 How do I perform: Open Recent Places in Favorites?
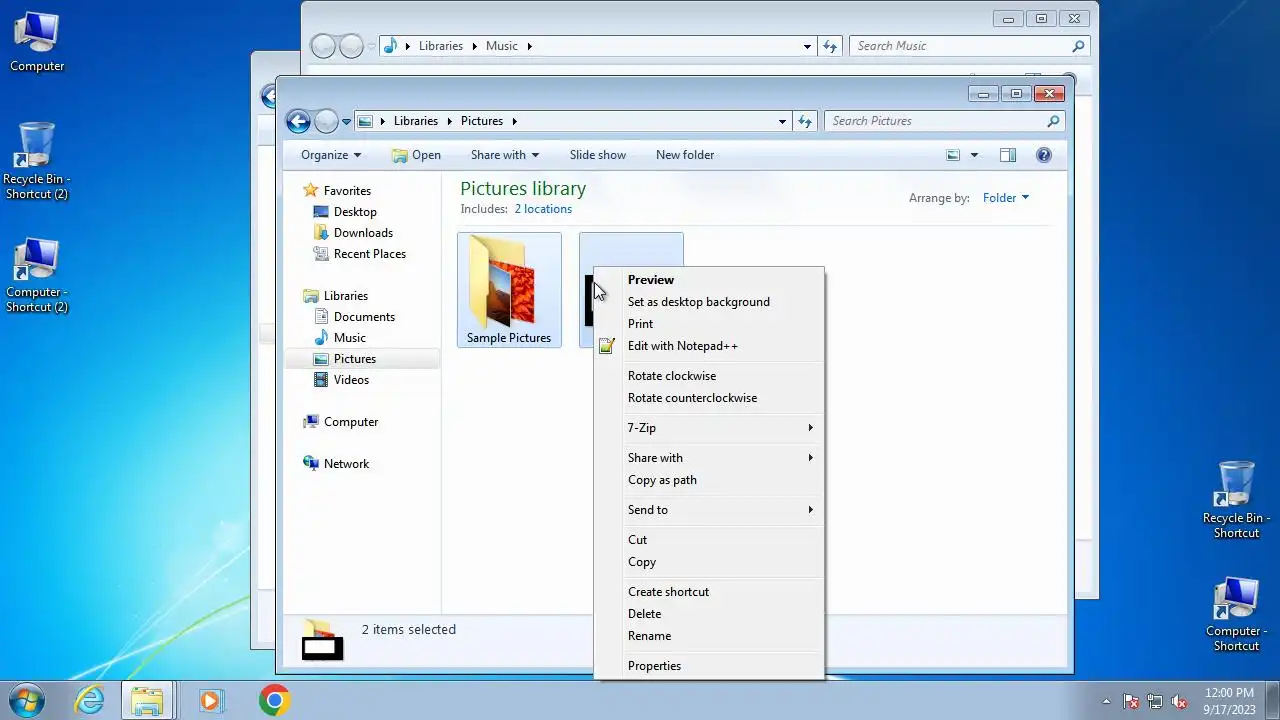pos(370,254)
